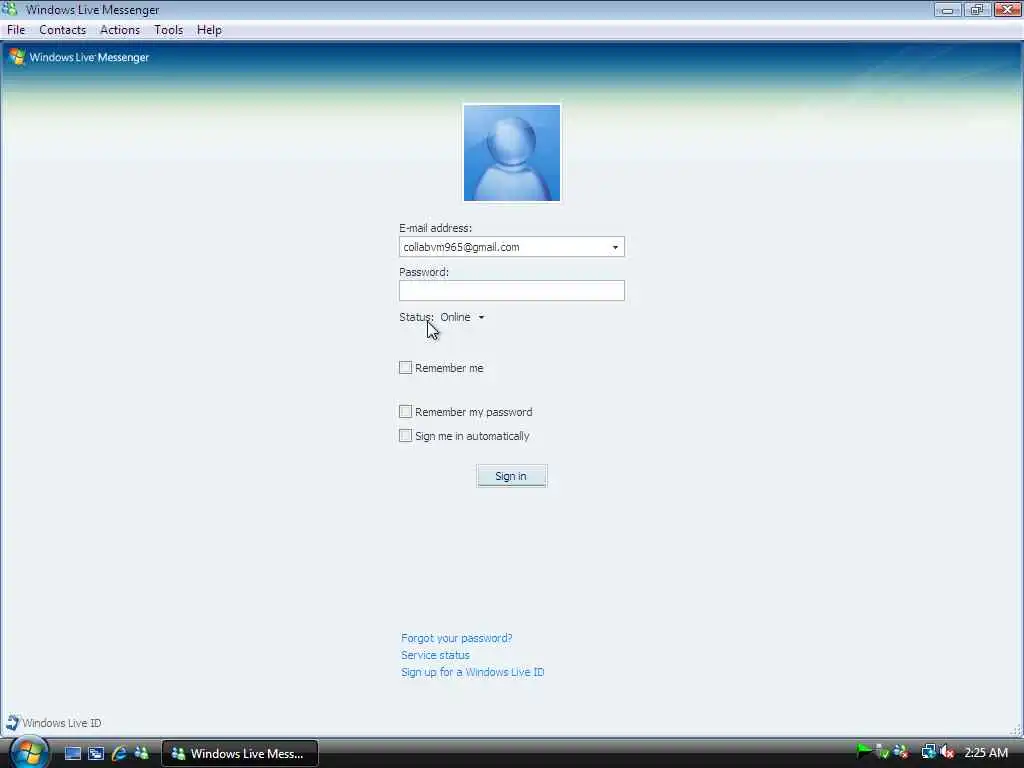Click Sign up for a Windows Live ID

(x=472, y=672)
